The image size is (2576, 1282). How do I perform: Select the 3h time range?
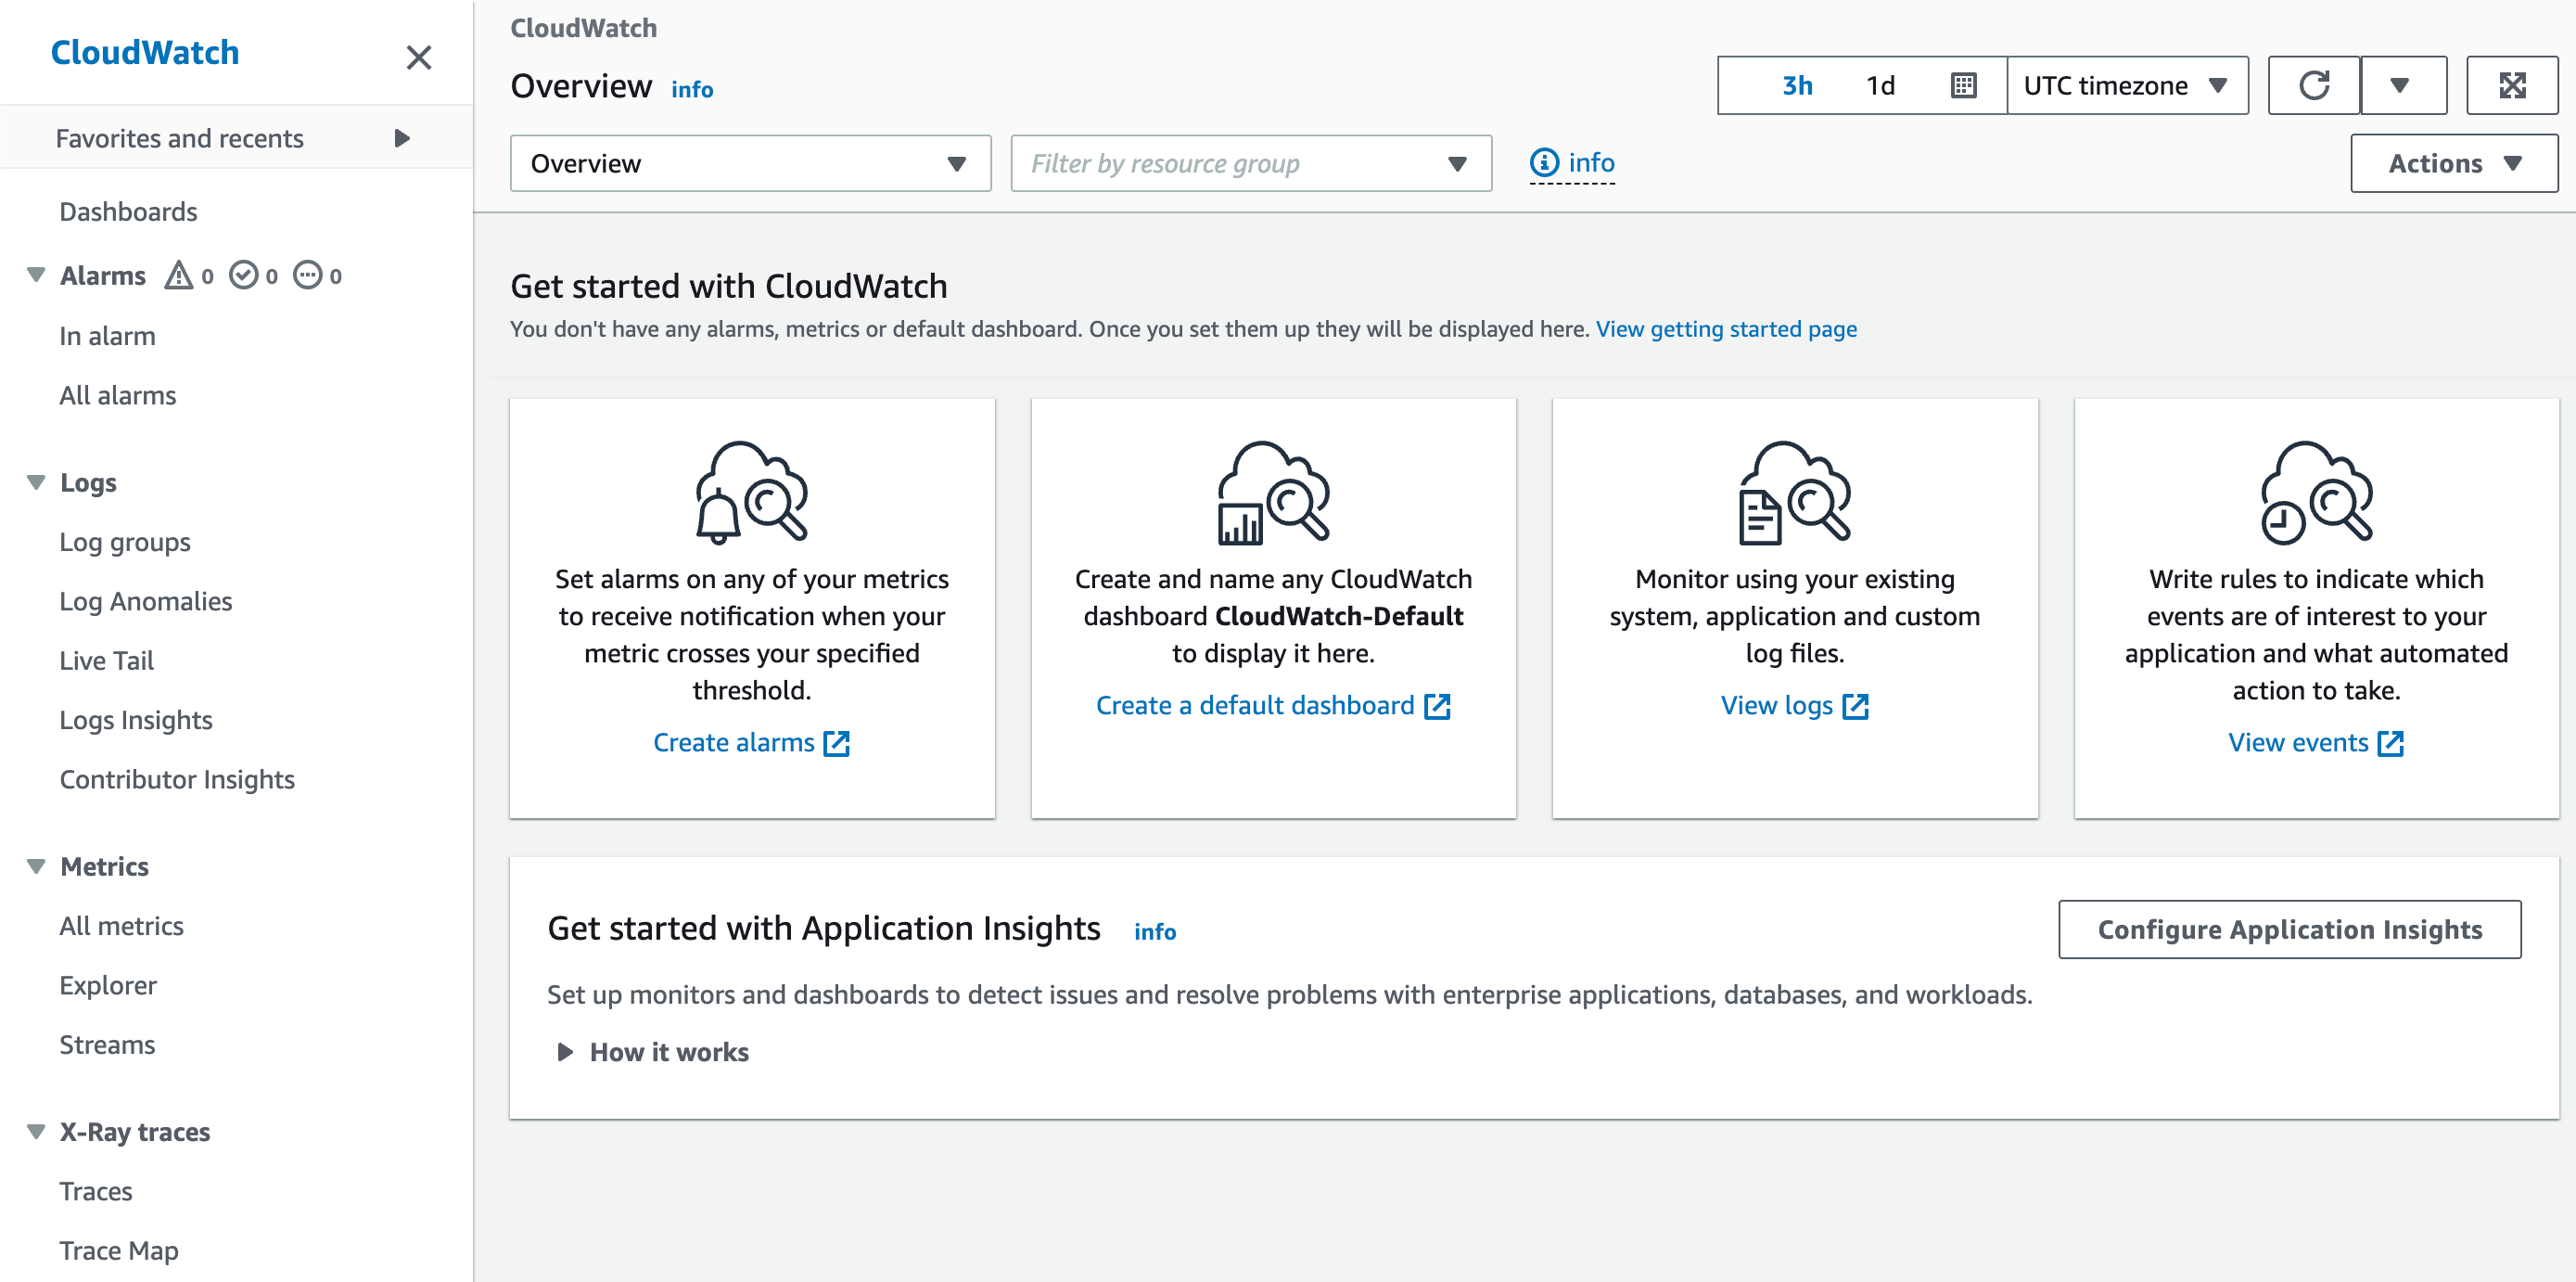(1797, 86)
